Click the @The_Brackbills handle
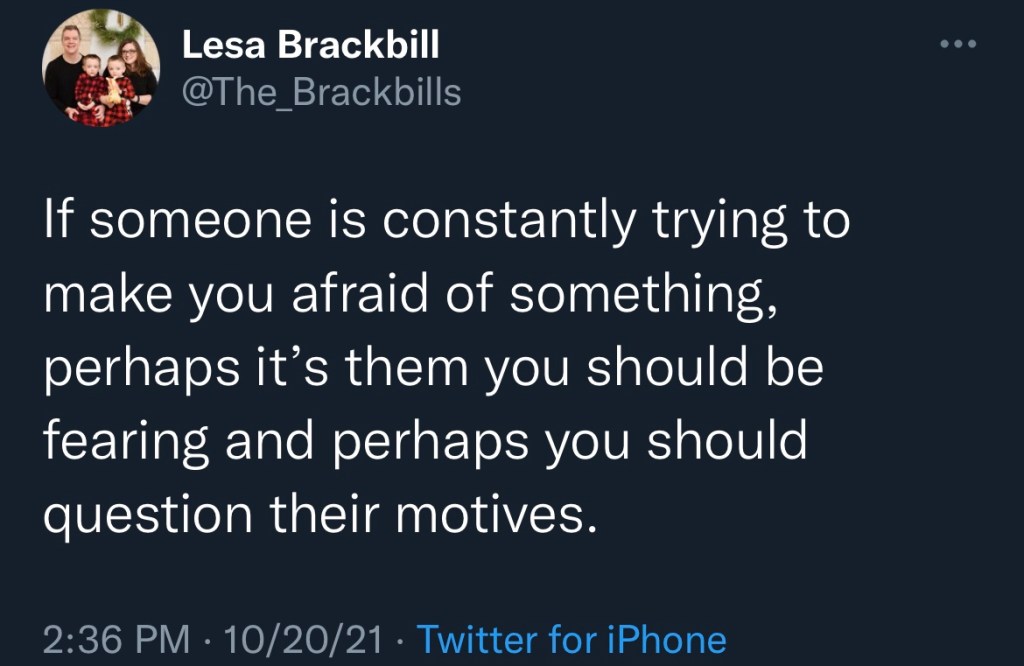The height and width of the screenshot is (666, 1024). (321, 92)
